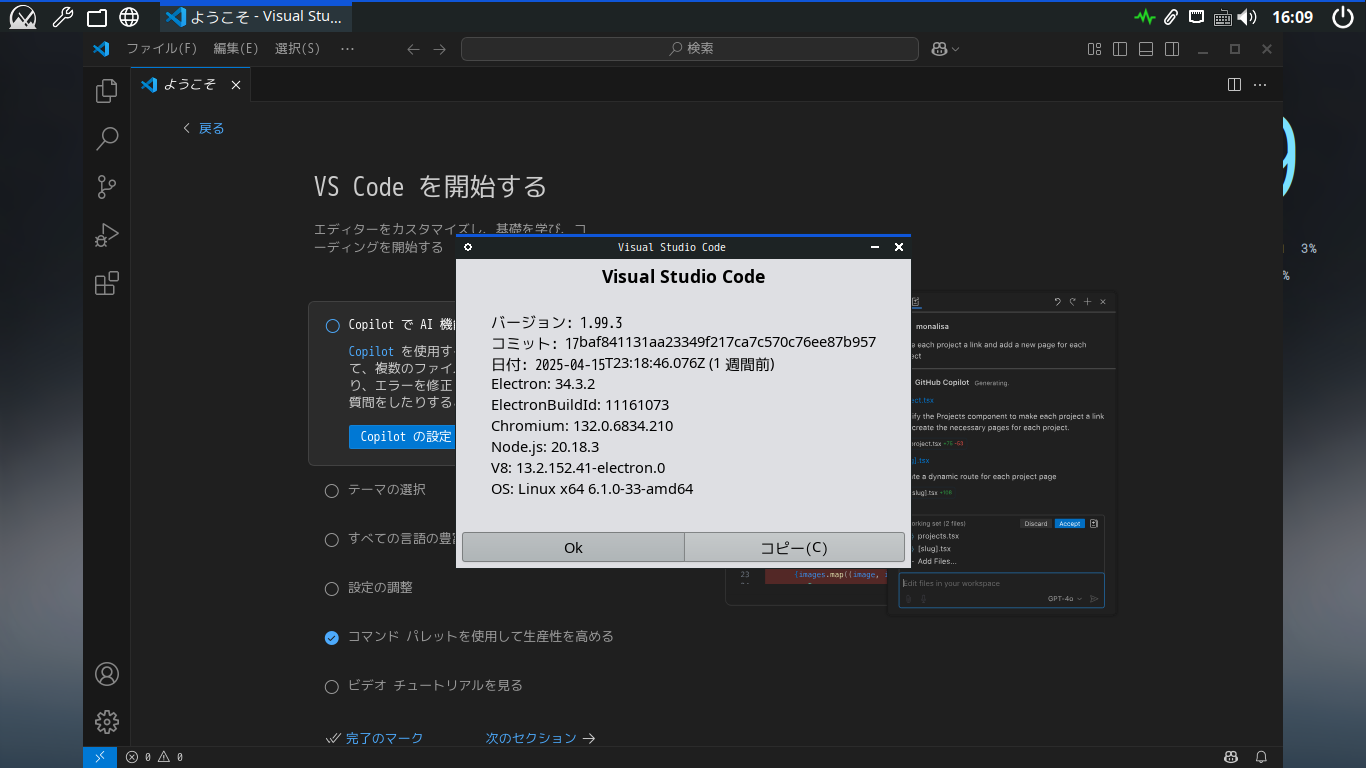
Task: Launch the wrench tools icon in the panel
Action: [61, 17]
